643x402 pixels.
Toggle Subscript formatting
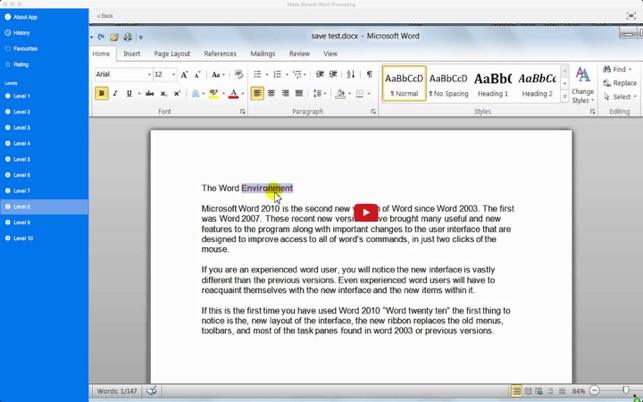coord(164,94)
